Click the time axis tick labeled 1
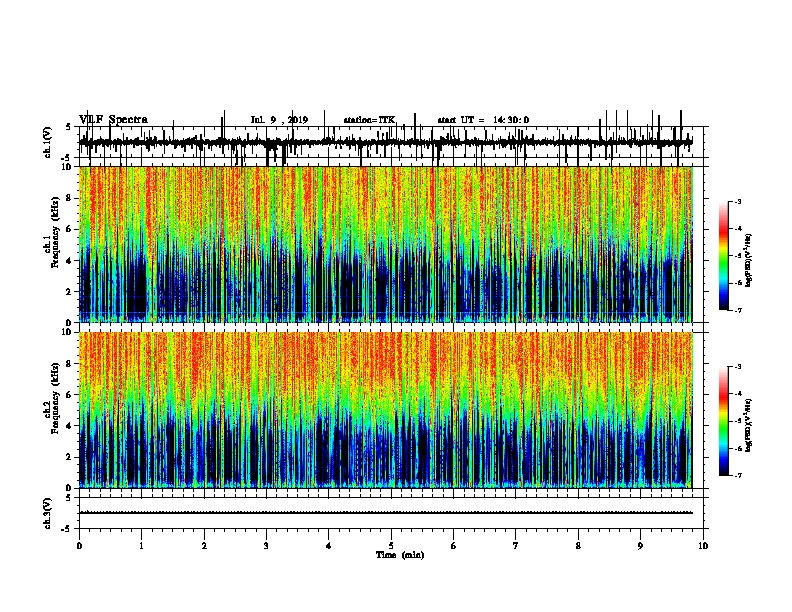792x612 pixels. (x=141, y=546)
